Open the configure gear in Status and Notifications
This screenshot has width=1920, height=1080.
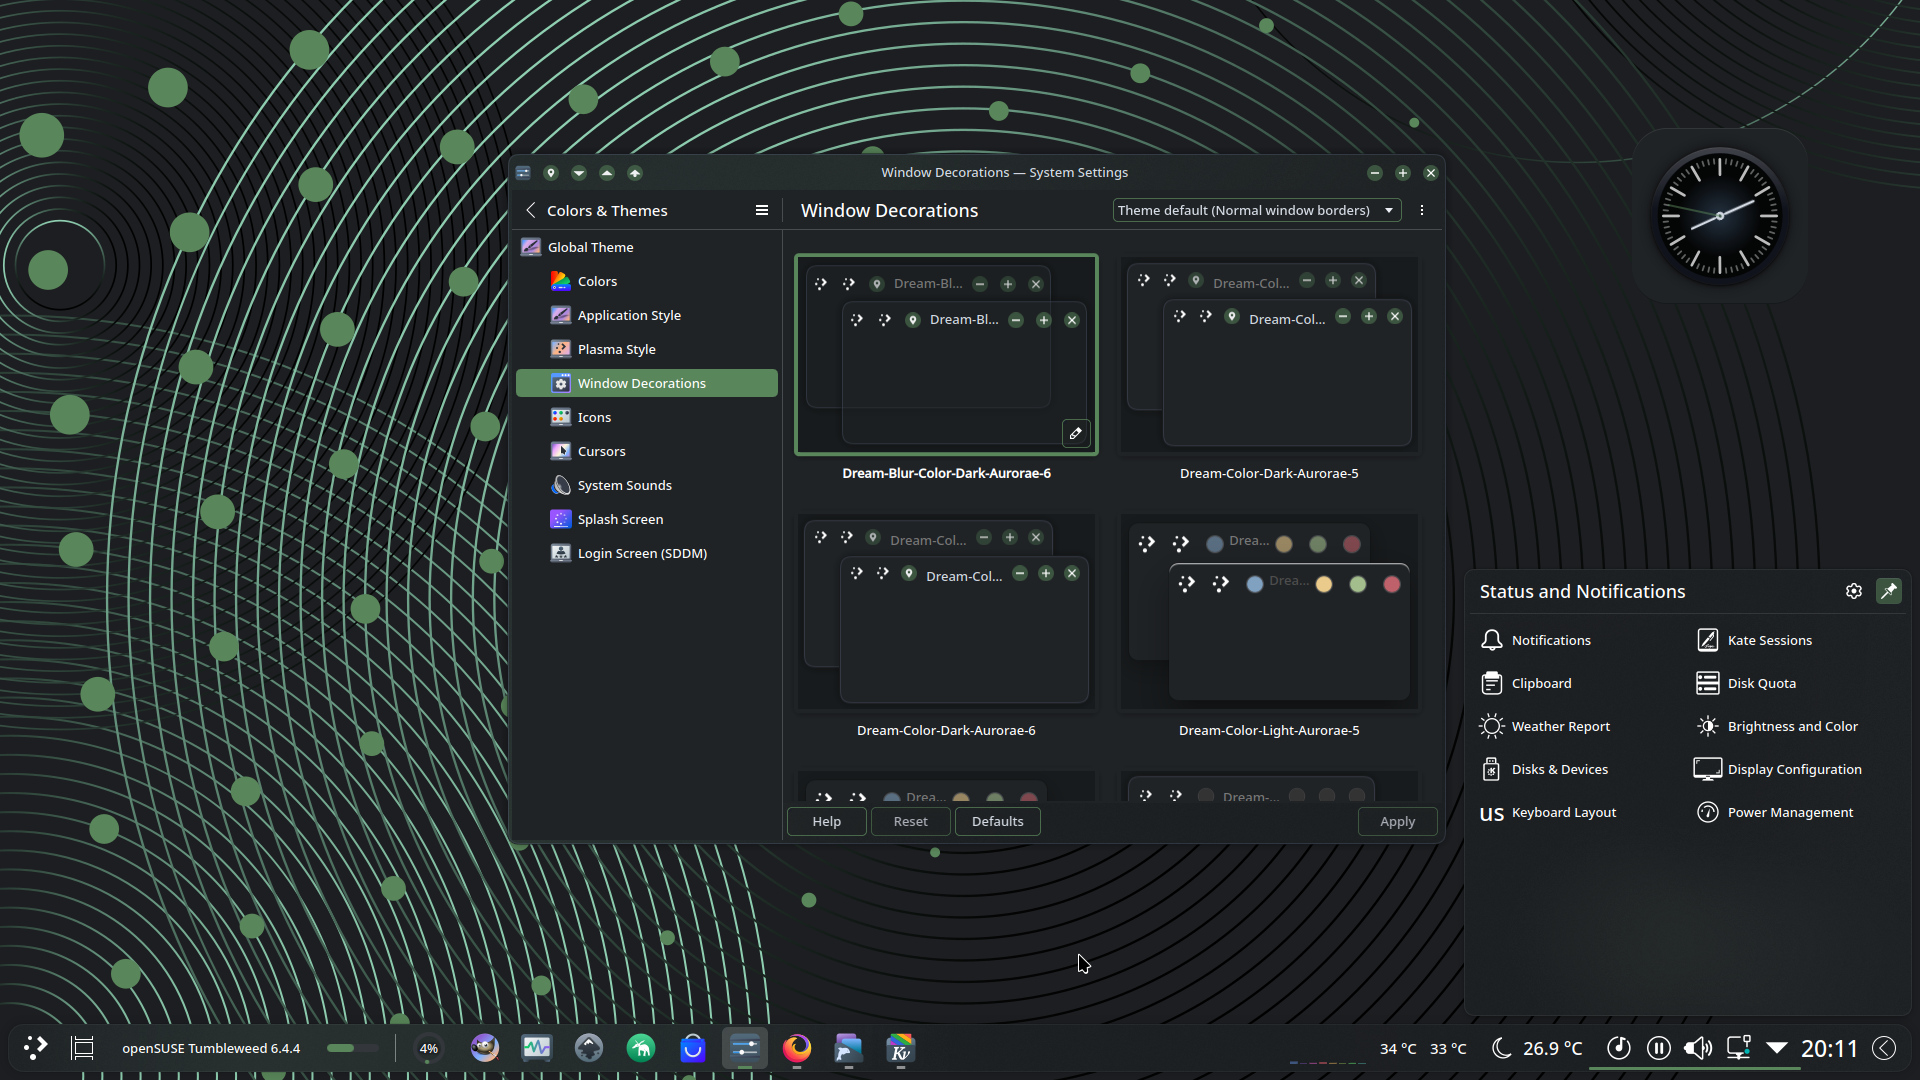(1854, 591)
